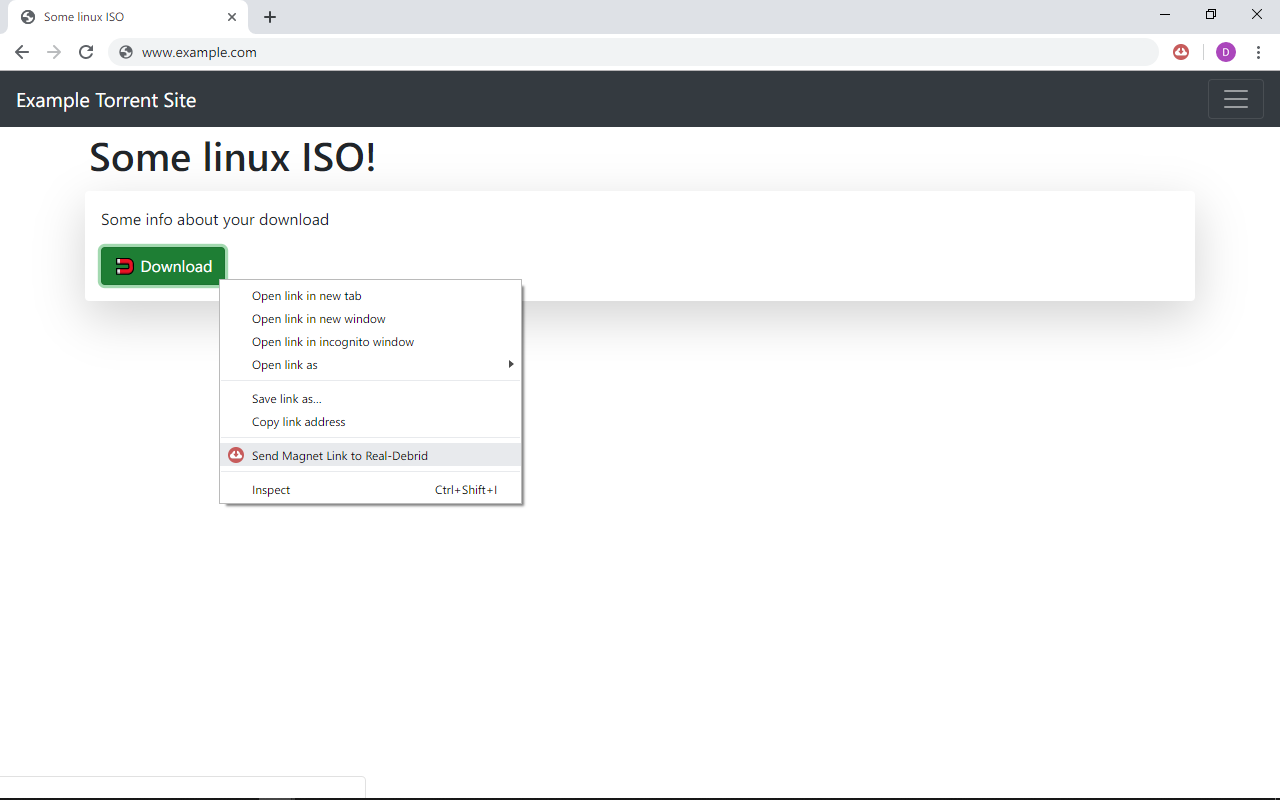Select Send Magnet Link to Real-Debrid
1280x800 pixels.
pos(340,455)
